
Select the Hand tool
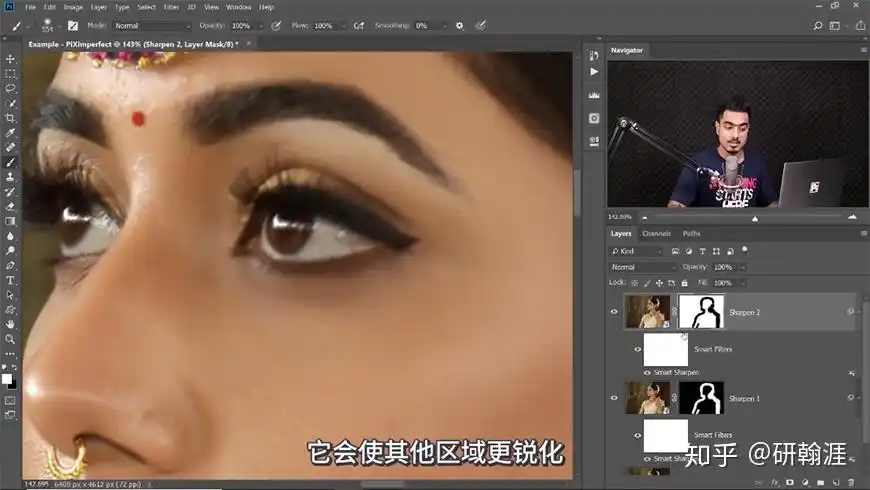point(10,324)
